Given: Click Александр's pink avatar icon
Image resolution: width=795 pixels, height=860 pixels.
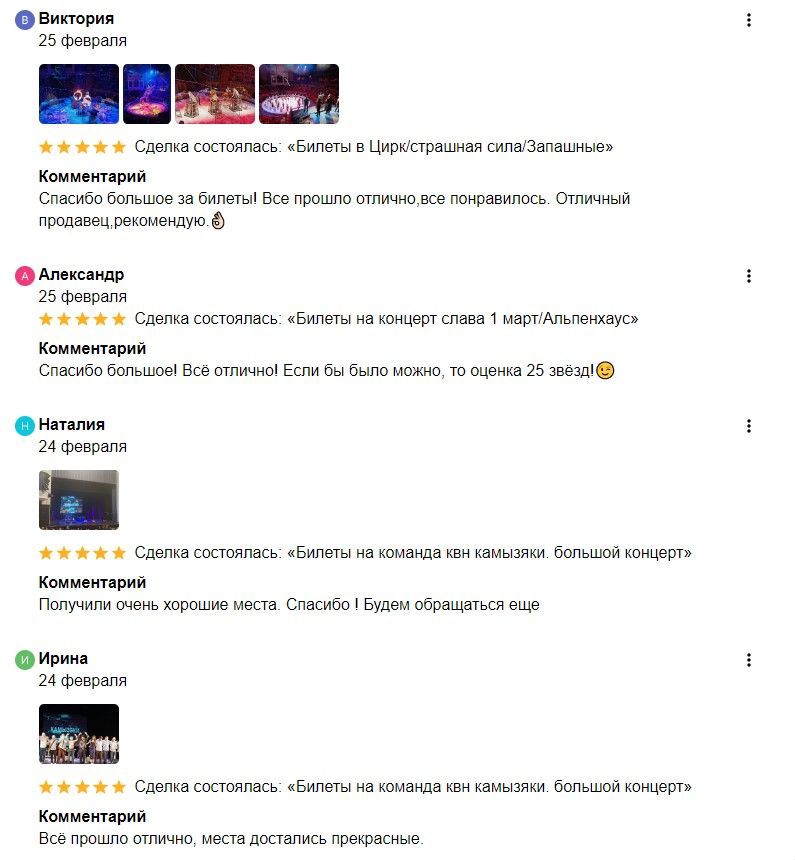Looking at the screenshot, I should [25, 276].
